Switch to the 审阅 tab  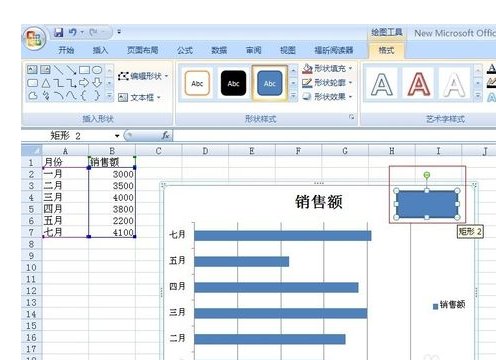point(254,50)
